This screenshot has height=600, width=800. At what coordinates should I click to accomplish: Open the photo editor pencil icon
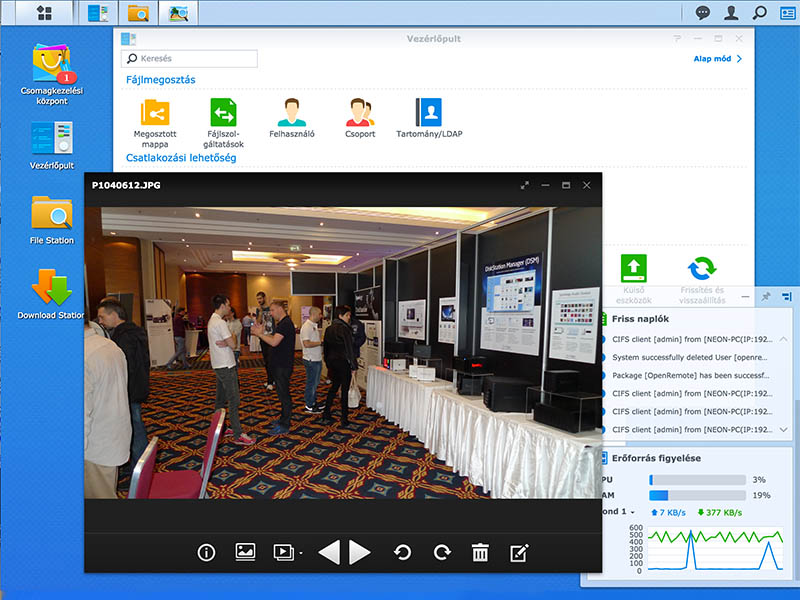coord(519,552)
